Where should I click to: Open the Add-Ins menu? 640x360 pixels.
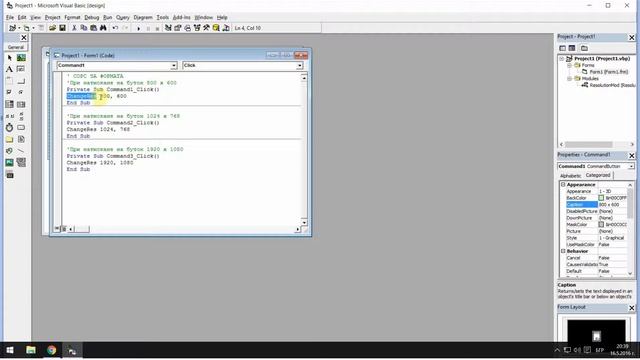(182, 18)
